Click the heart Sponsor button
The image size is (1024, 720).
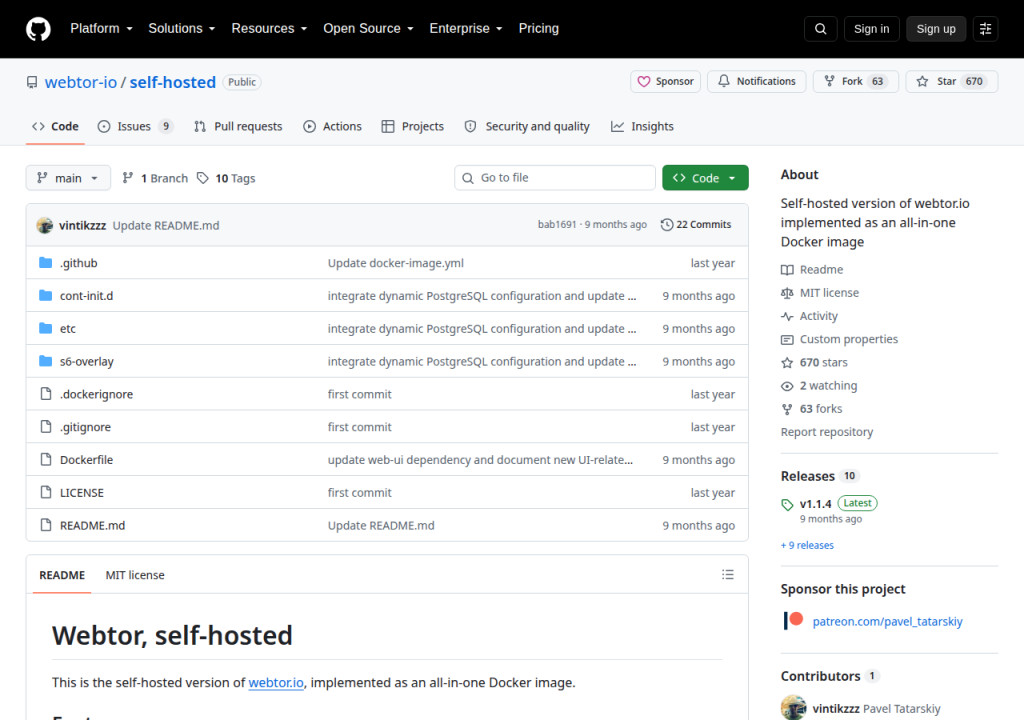665,82
